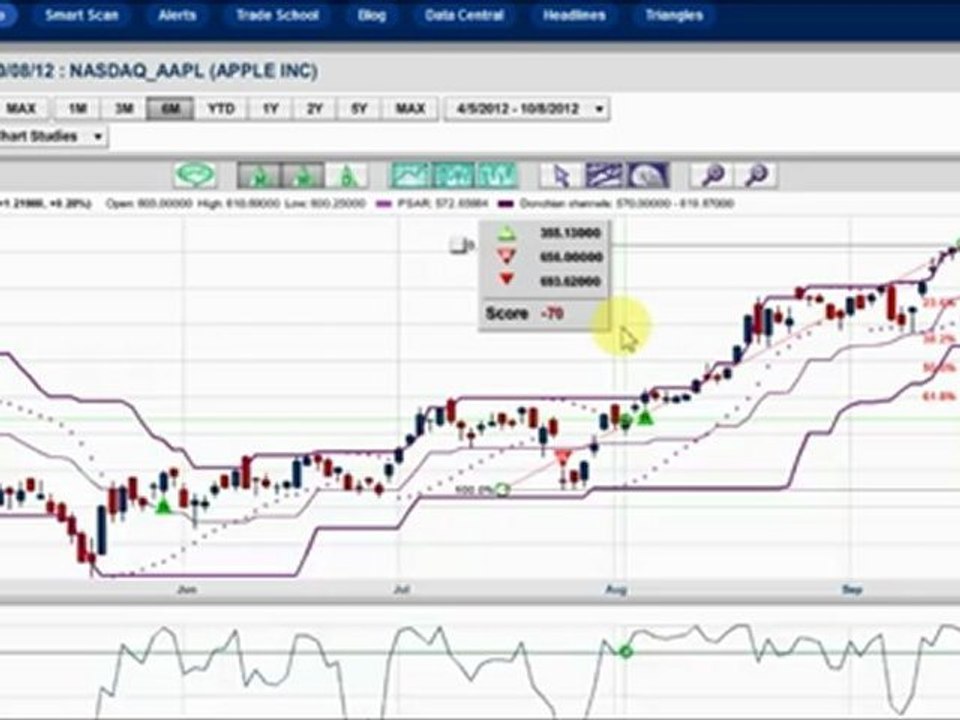Toggle the white-backed green triangle button
The image size is (960, 720).
pyautogui.click(x=347, y=176)
